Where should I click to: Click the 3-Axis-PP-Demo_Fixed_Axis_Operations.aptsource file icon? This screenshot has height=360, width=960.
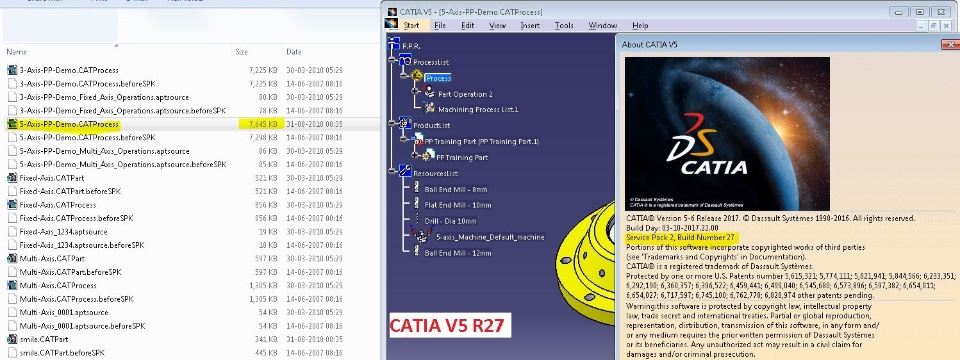tap(12, 97)
